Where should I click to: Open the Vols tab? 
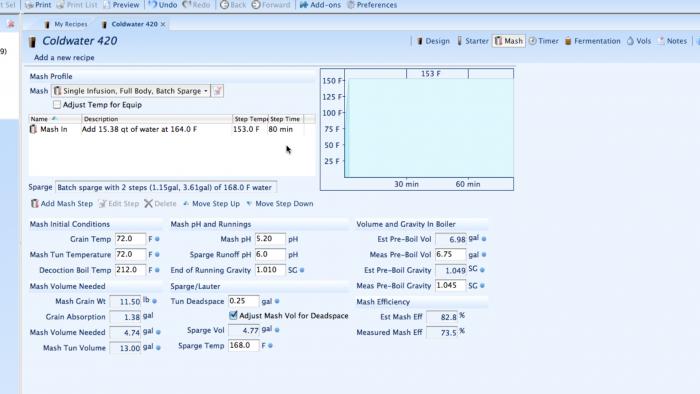pos(639,41)
